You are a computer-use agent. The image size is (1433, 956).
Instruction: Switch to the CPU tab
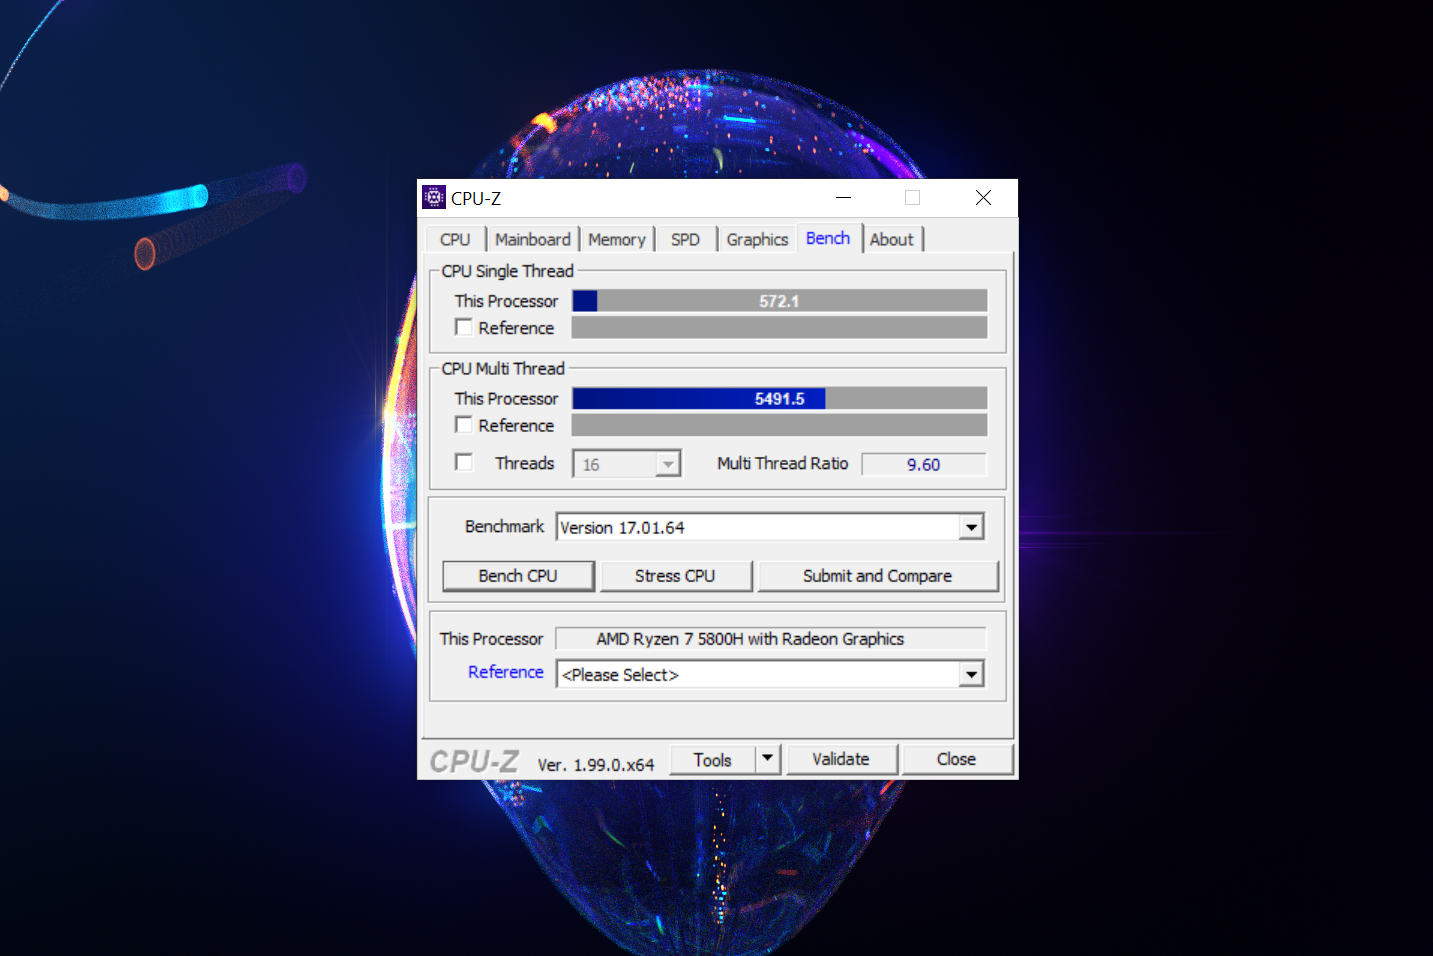click(455, 239)
